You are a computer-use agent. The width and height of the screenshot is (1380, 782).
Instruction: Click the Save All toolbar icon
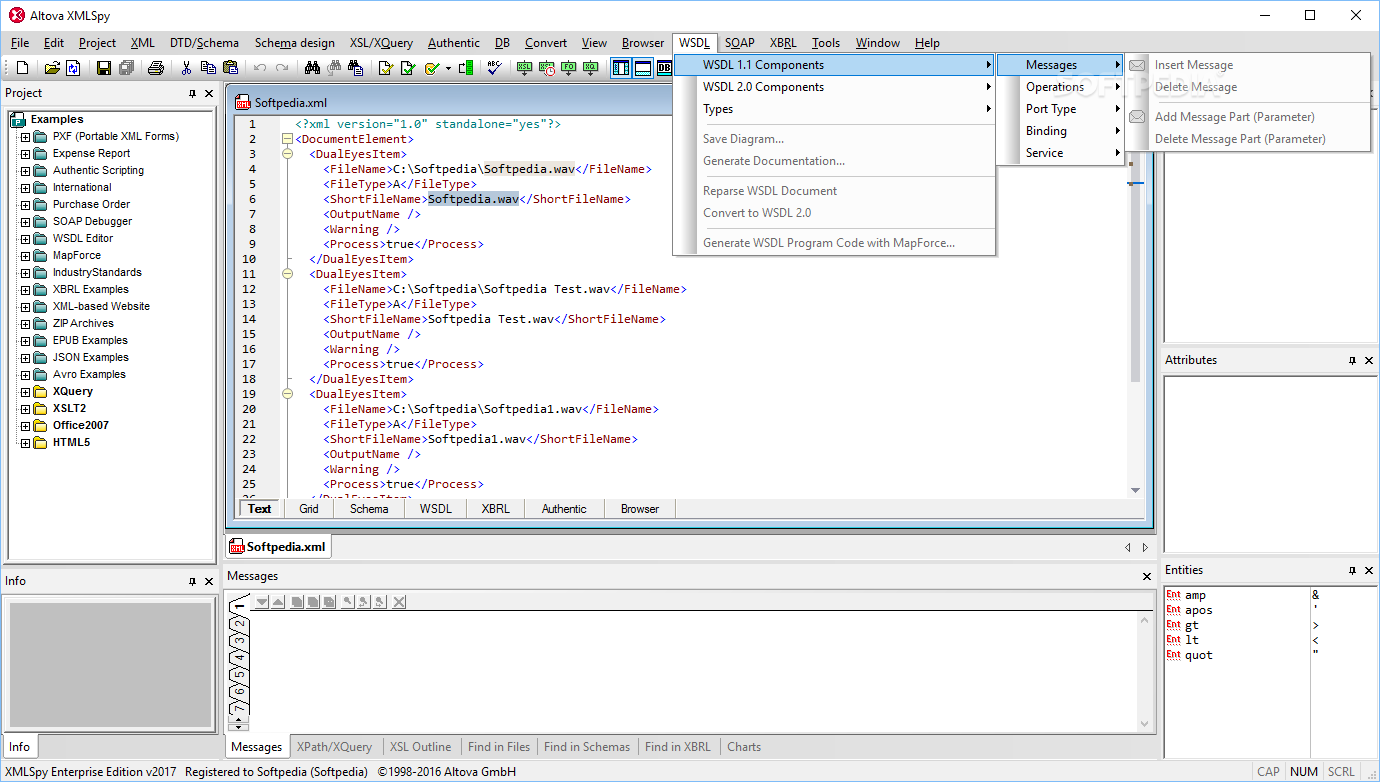pos(126,68)
